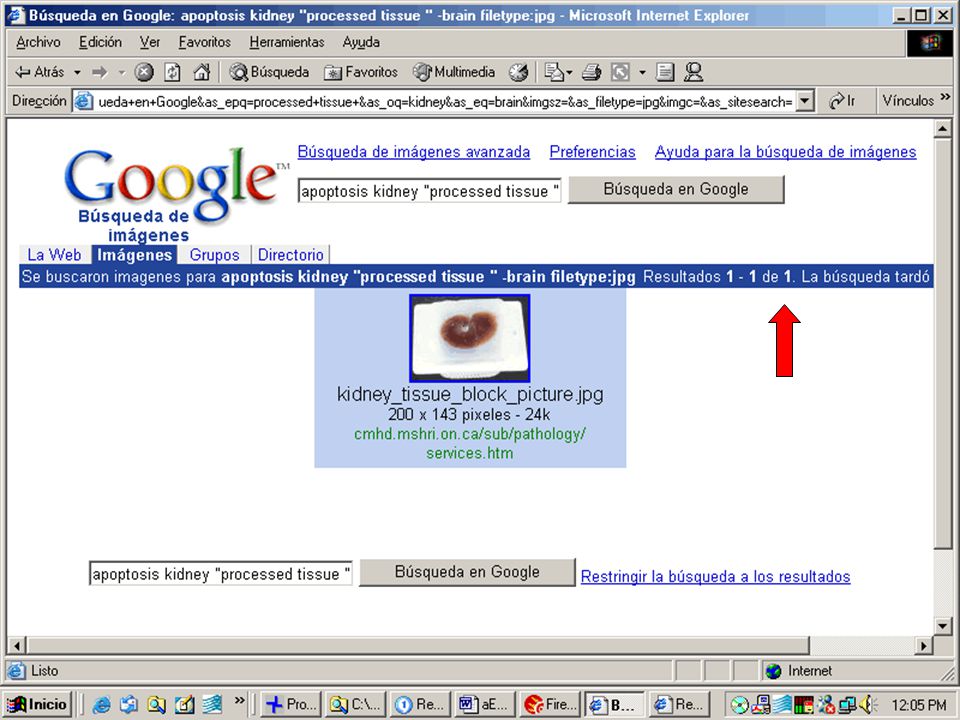Switch to the C:\ taskbar window
The height and width of the screenshot is (720, 960).
[x=356, y=704]
